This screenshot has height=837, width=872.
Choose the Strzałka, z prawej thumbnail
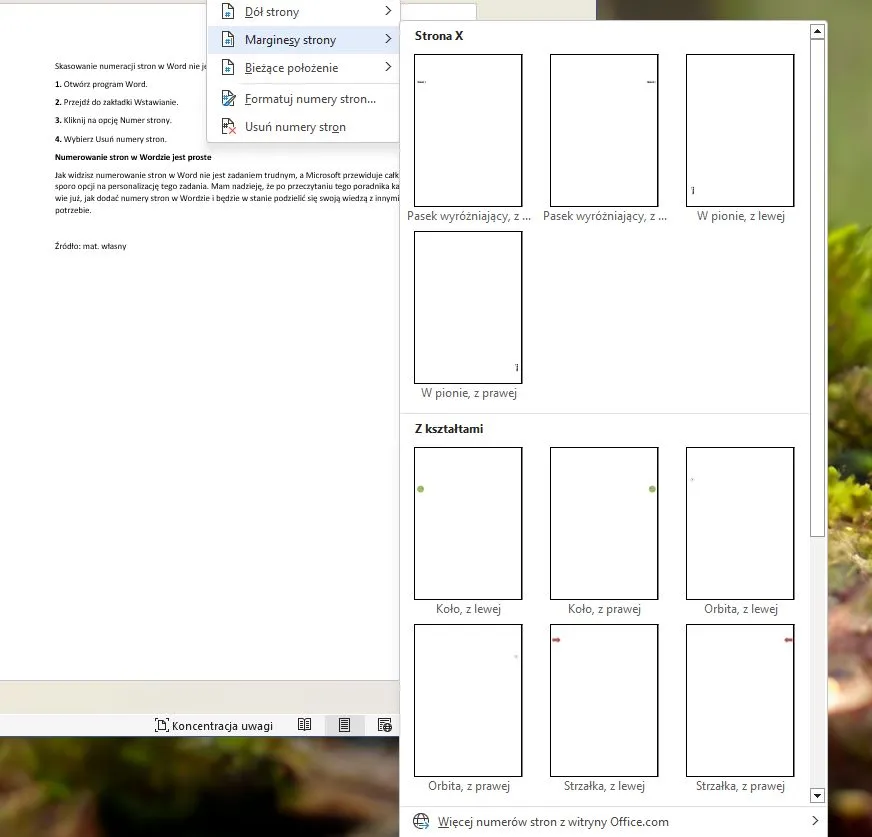(x=740, y=700)
